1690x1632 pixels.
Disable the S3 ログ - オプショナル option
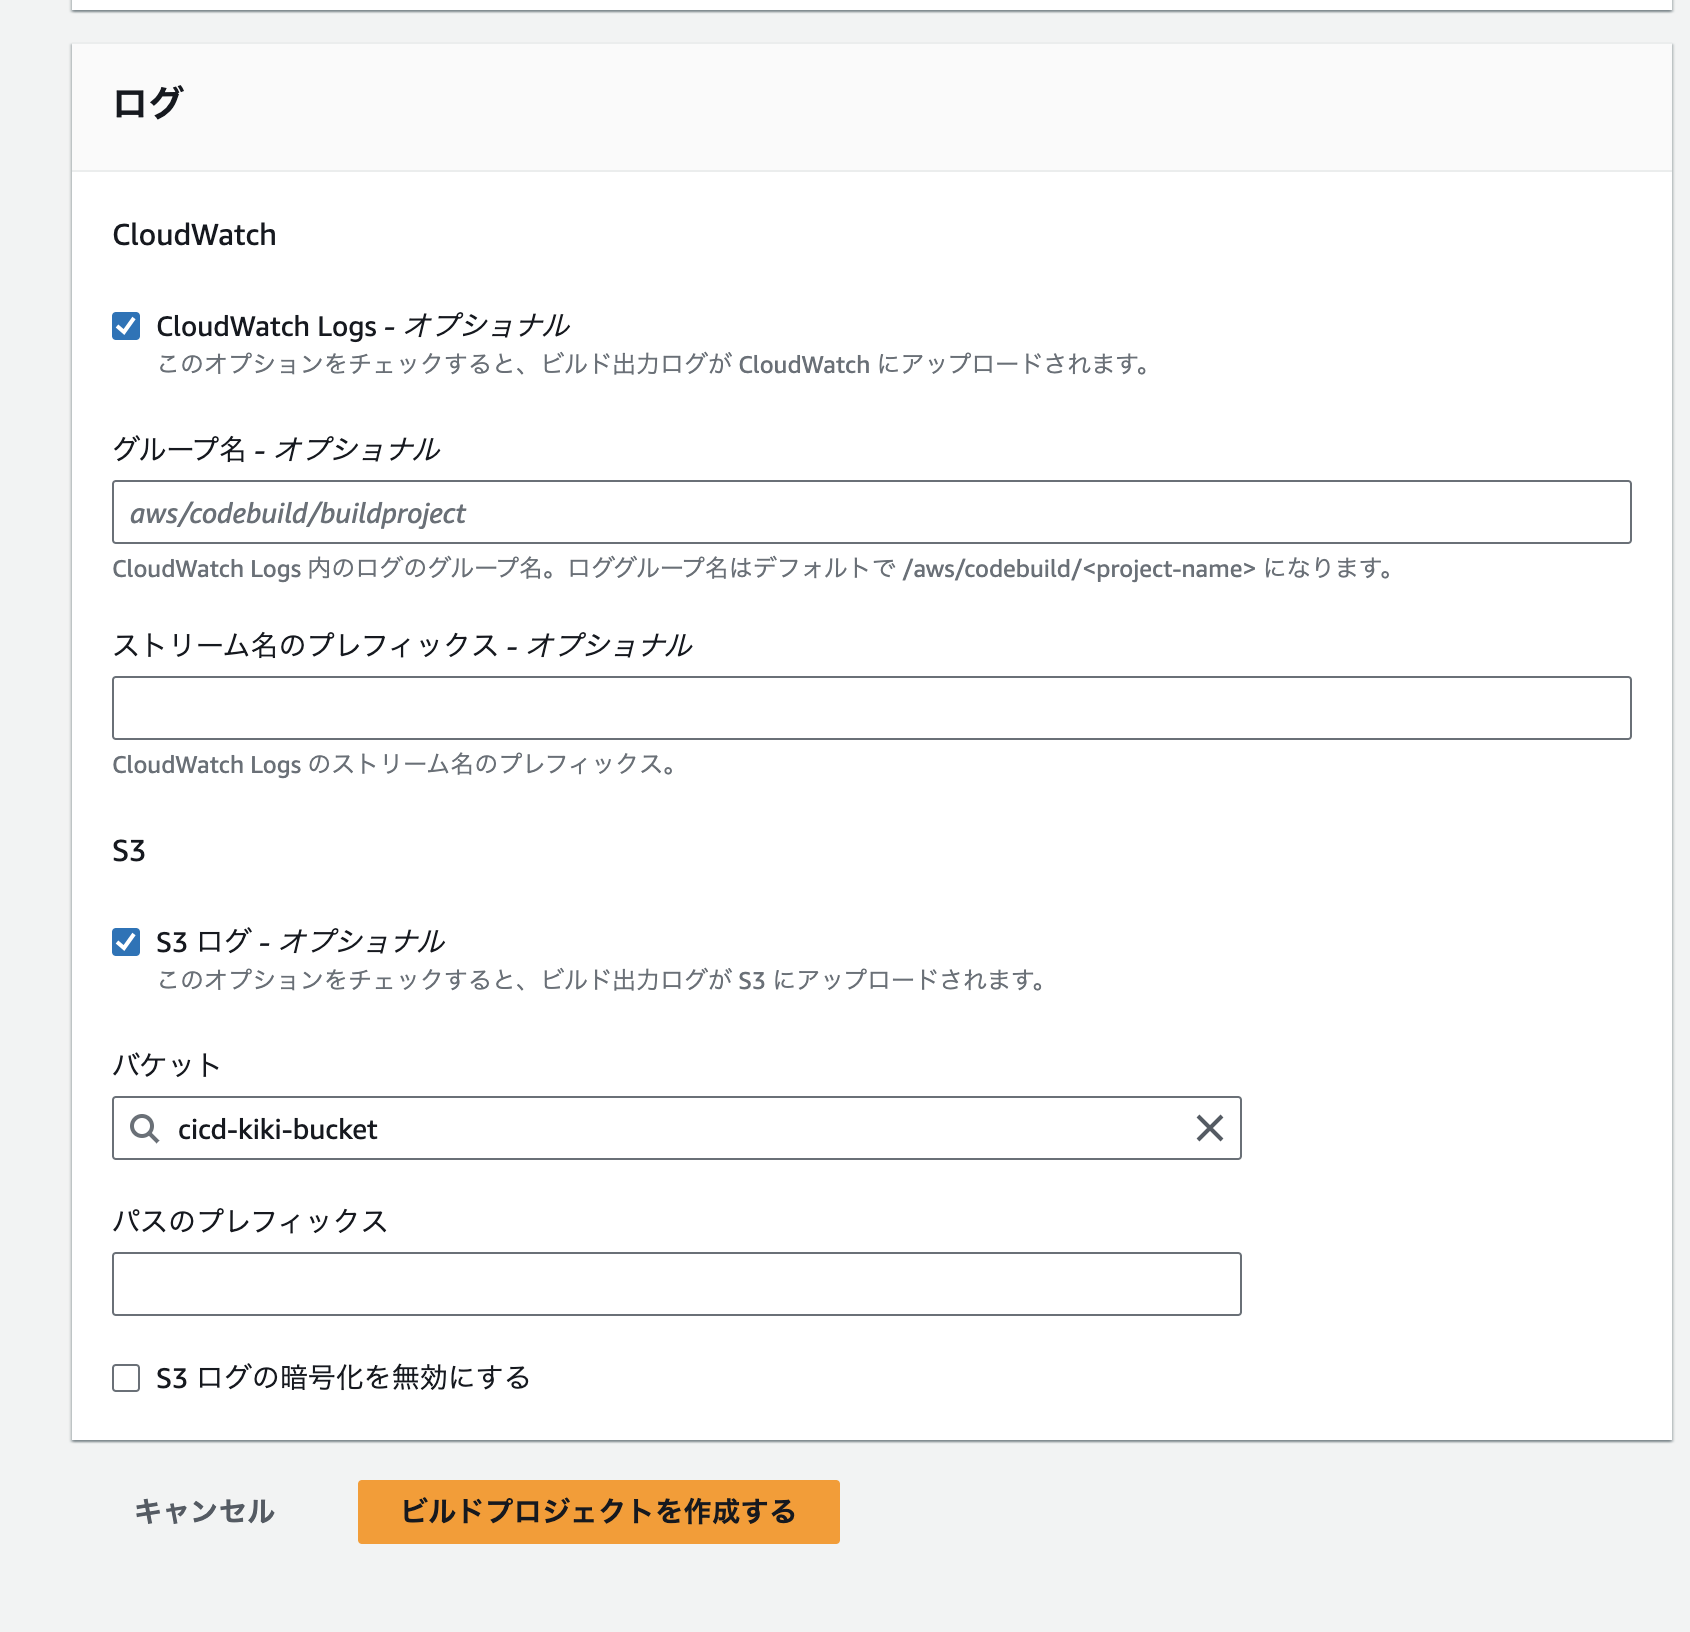click(126, 939)
